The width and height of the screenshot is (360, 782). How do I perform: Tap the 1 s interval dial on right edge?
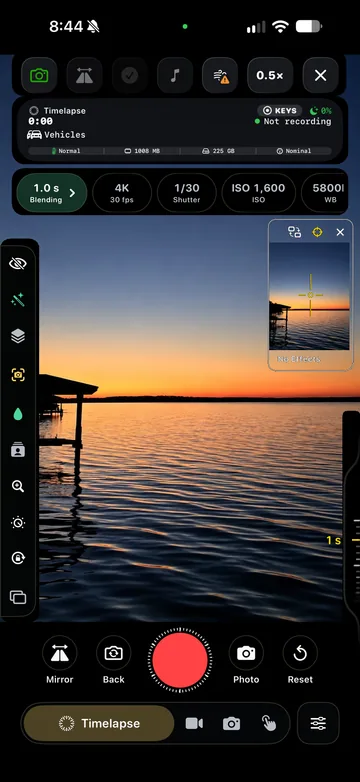(351, 540)
